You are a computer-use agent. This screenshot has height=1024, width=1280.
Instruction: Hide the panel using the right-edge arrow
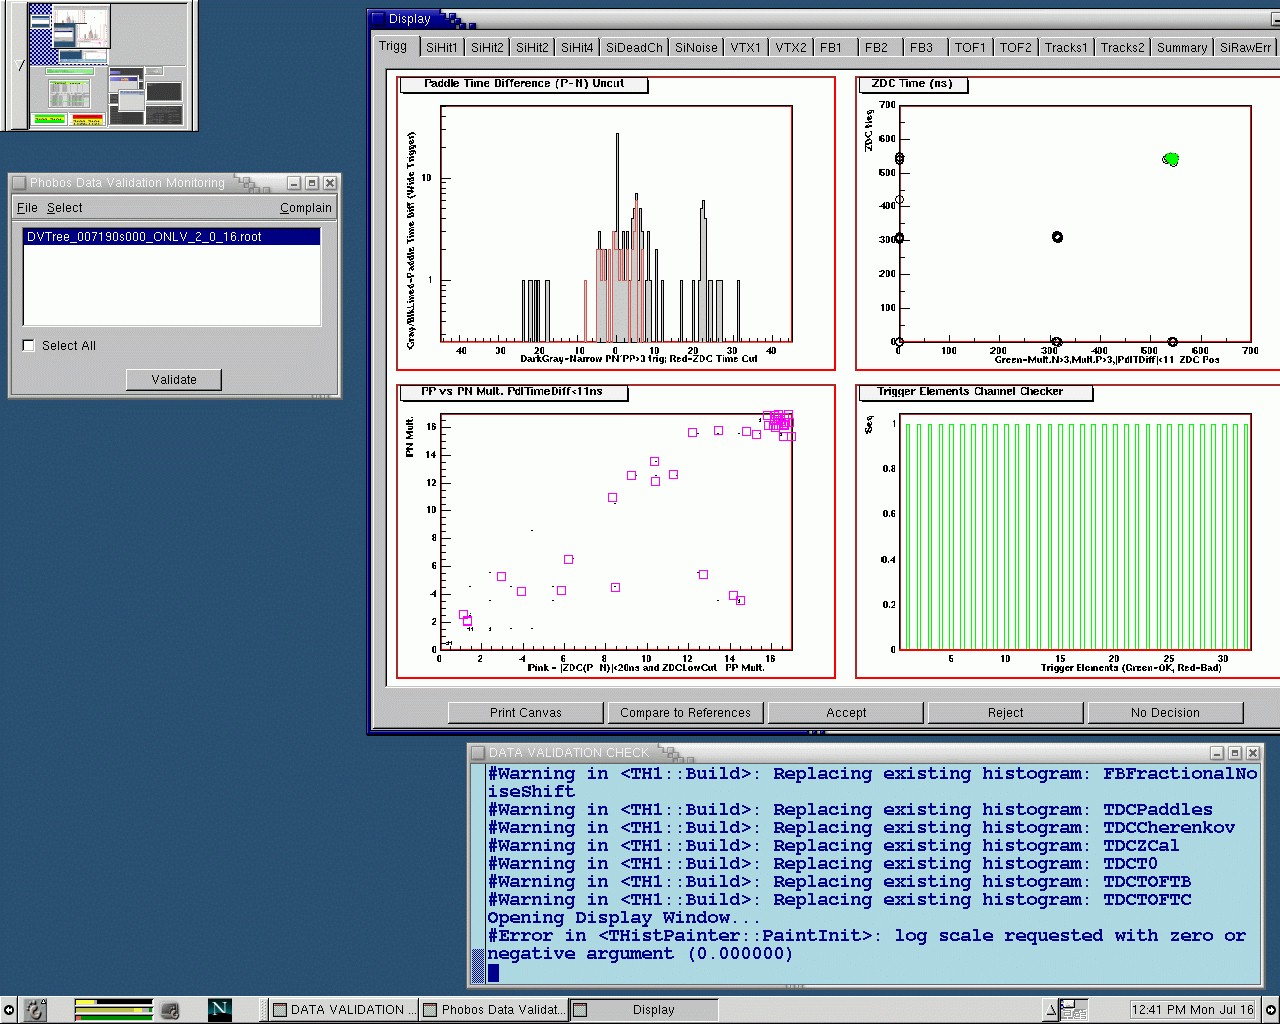coord(1271,1010)
